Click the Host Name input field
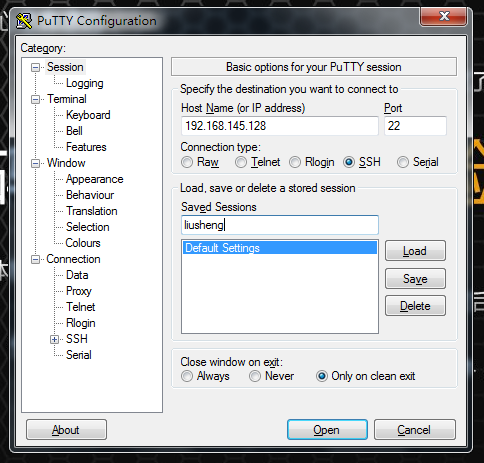This screenshot has width=484, height=463. (x=280, y=126)
